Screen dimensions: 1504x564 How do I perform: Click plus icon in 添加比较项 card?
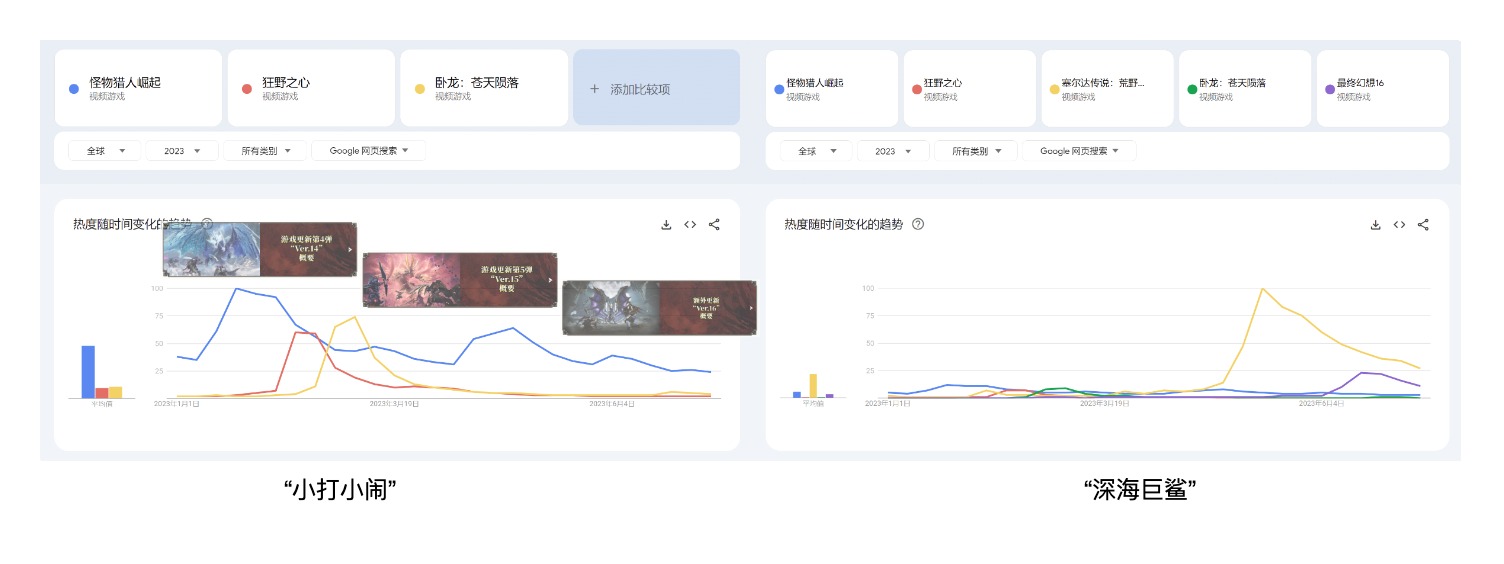pyautogui.click(x=594, y=89)
